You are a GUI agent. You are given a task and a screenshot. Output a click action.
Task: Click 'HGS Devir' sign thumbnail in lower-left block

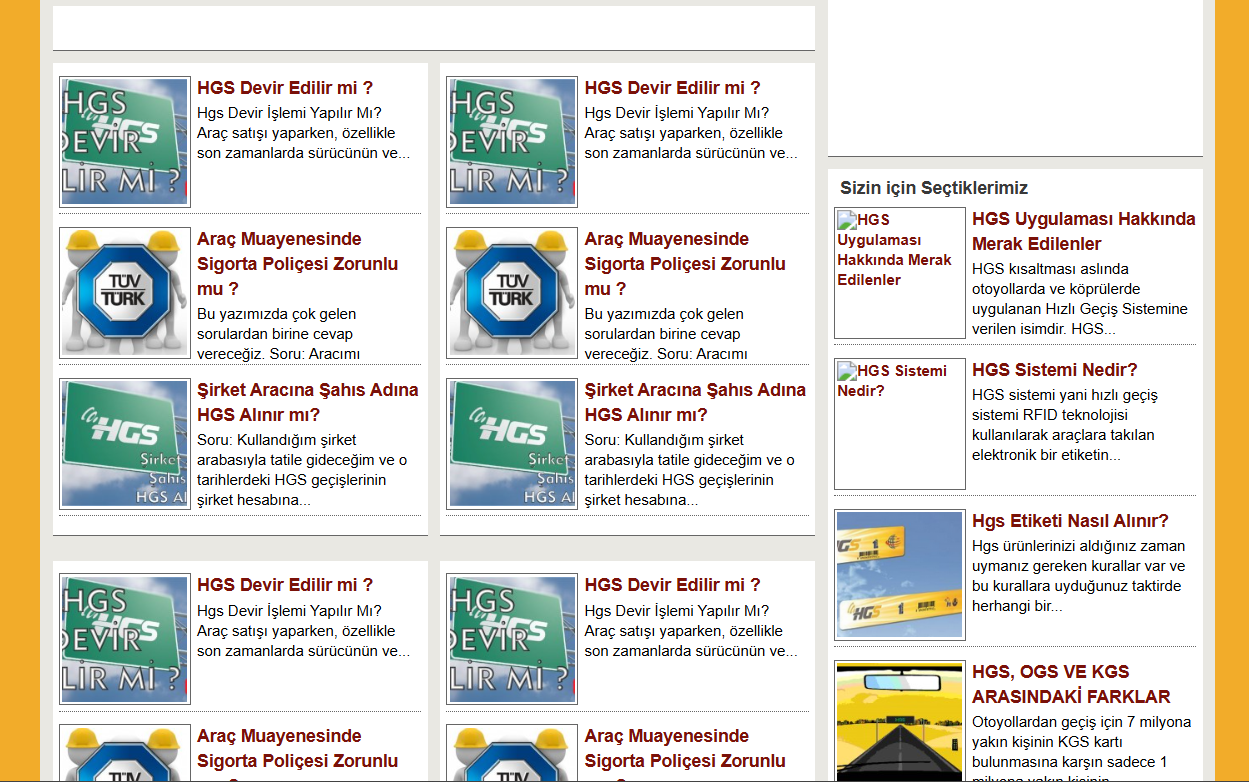pos(125,639)
